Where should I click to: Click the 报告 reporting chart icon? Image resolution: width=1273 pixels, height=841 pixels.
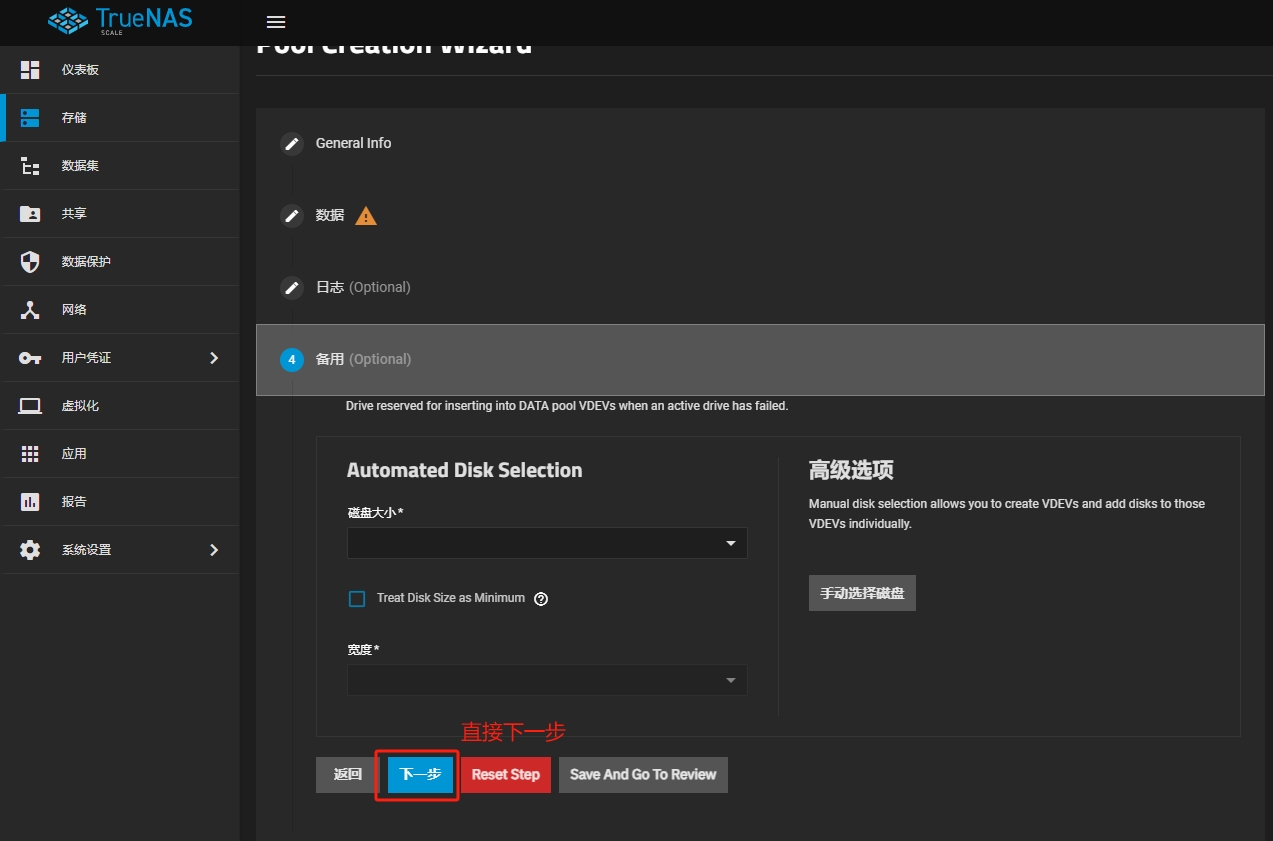(x=30, y=502)
